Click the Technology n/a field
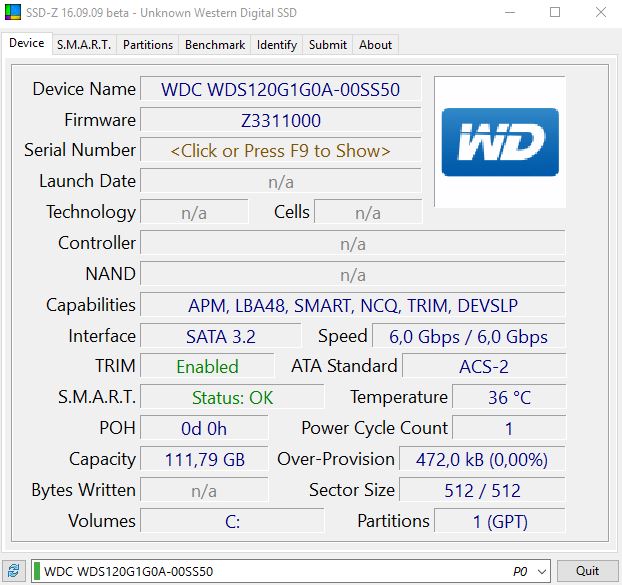 (x=194, y=213)
